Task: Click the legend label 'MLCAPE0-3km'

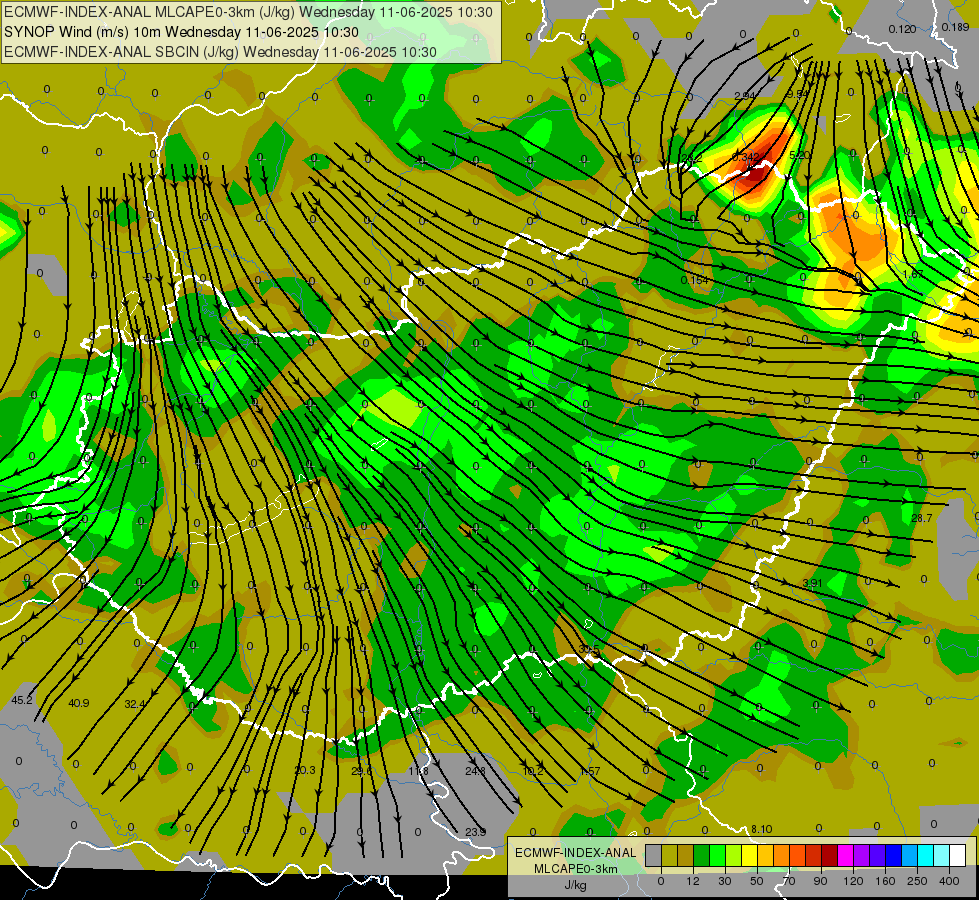Action: [575, 869]
